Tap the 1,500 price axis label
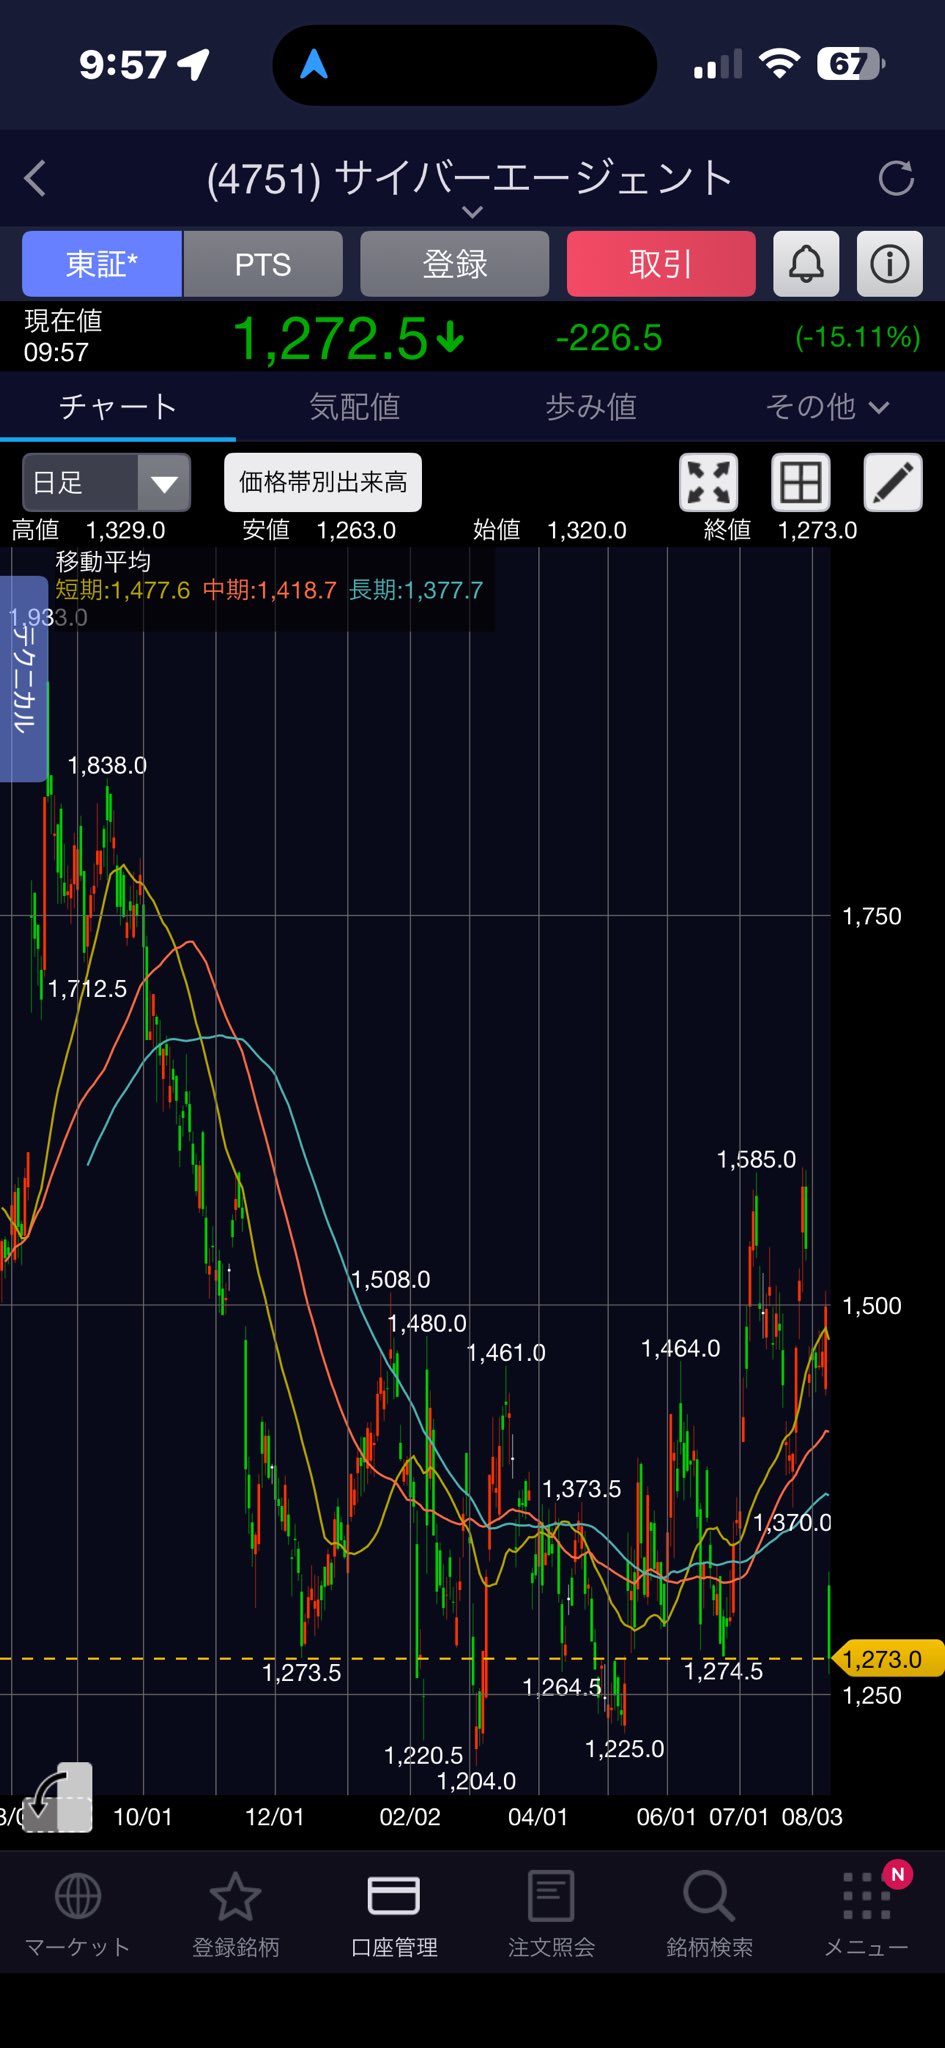Screen dimensions: 945x2048 [872, 1306]
